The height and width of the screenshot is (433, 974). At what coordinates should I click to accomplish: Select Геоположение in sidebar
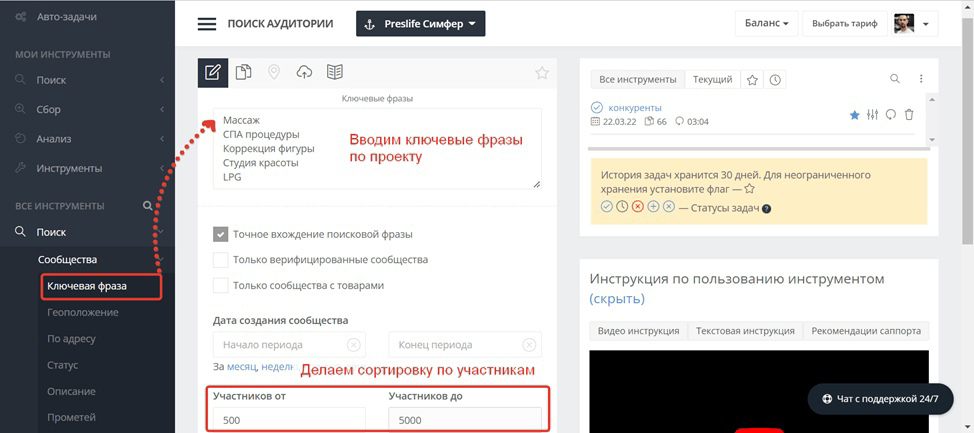coord(83,312)
